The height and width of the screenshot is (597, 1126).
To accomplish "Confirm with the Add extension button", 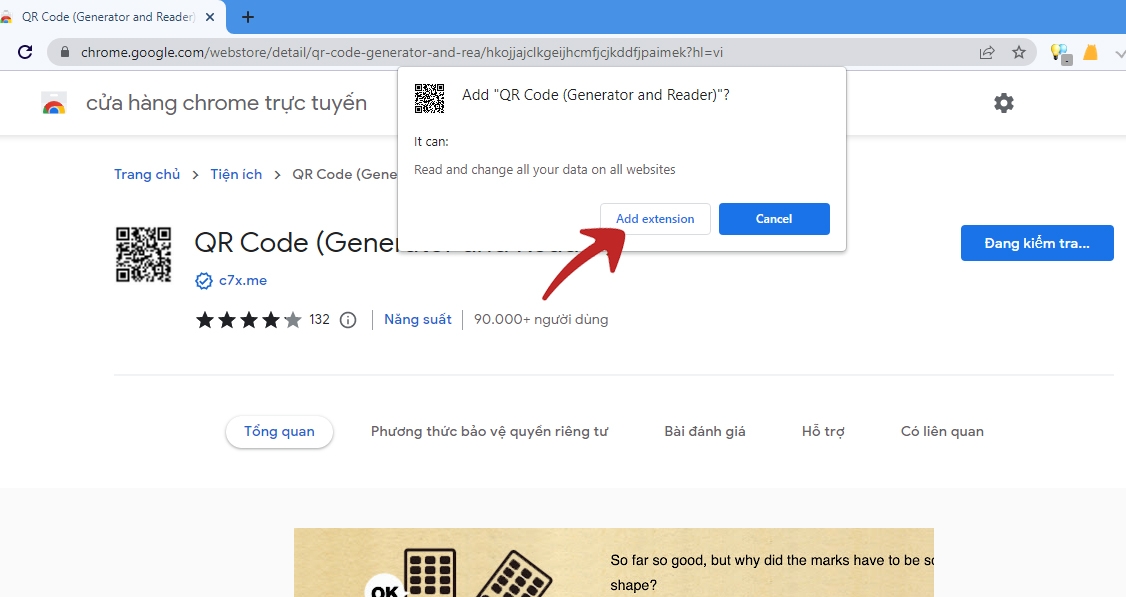I will pyautogui.click(x=655, y=218).
